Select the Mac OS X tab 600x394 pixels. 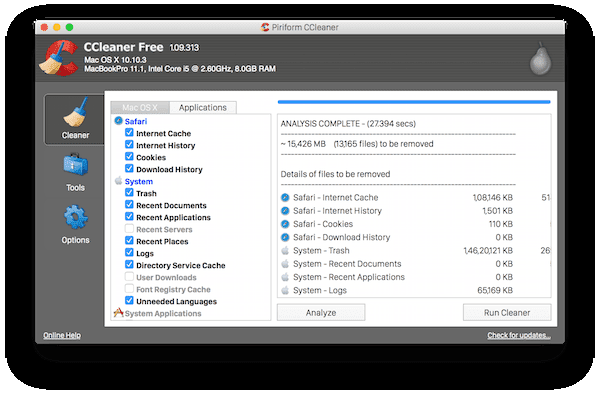point(140,107)
